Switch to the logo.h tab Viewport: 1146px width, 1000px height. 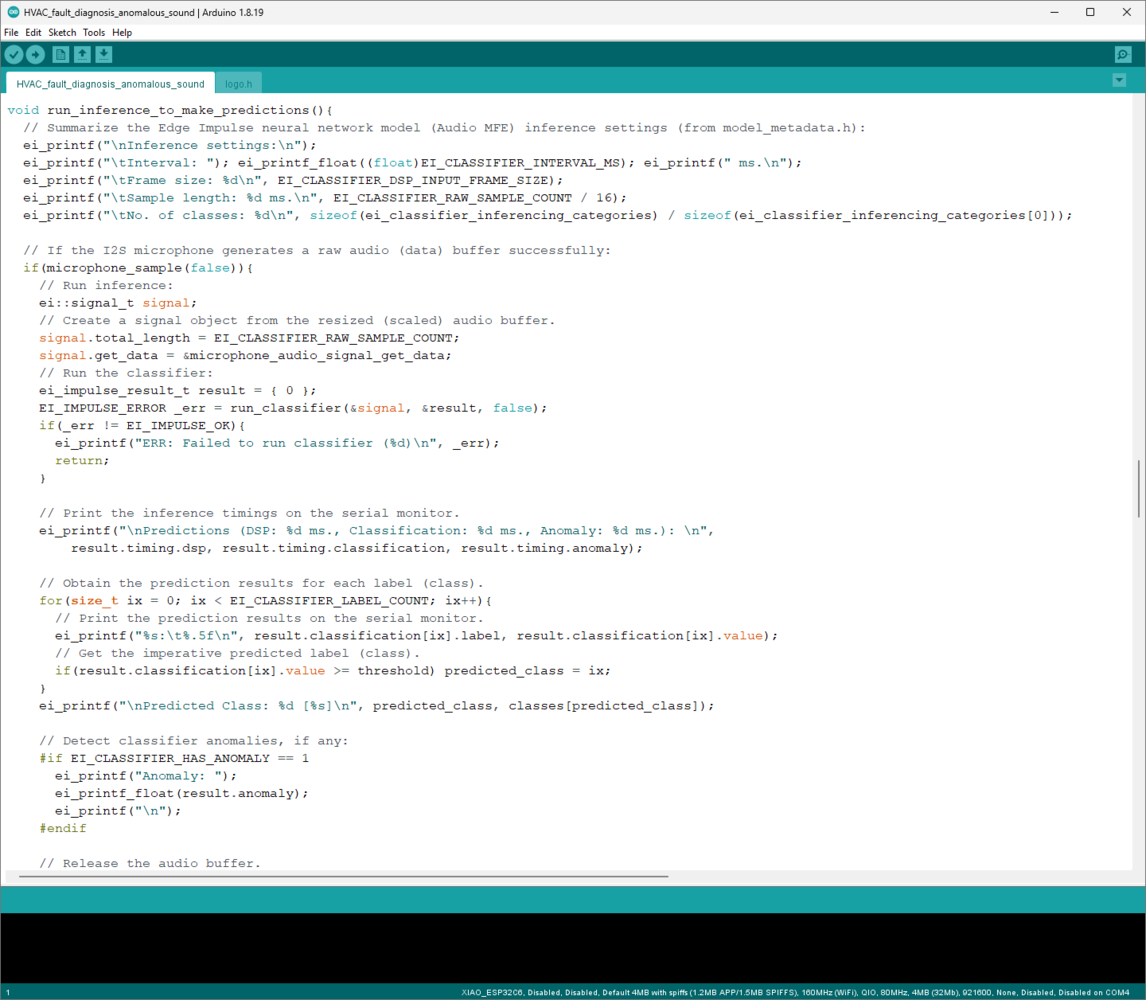[238, 84]
